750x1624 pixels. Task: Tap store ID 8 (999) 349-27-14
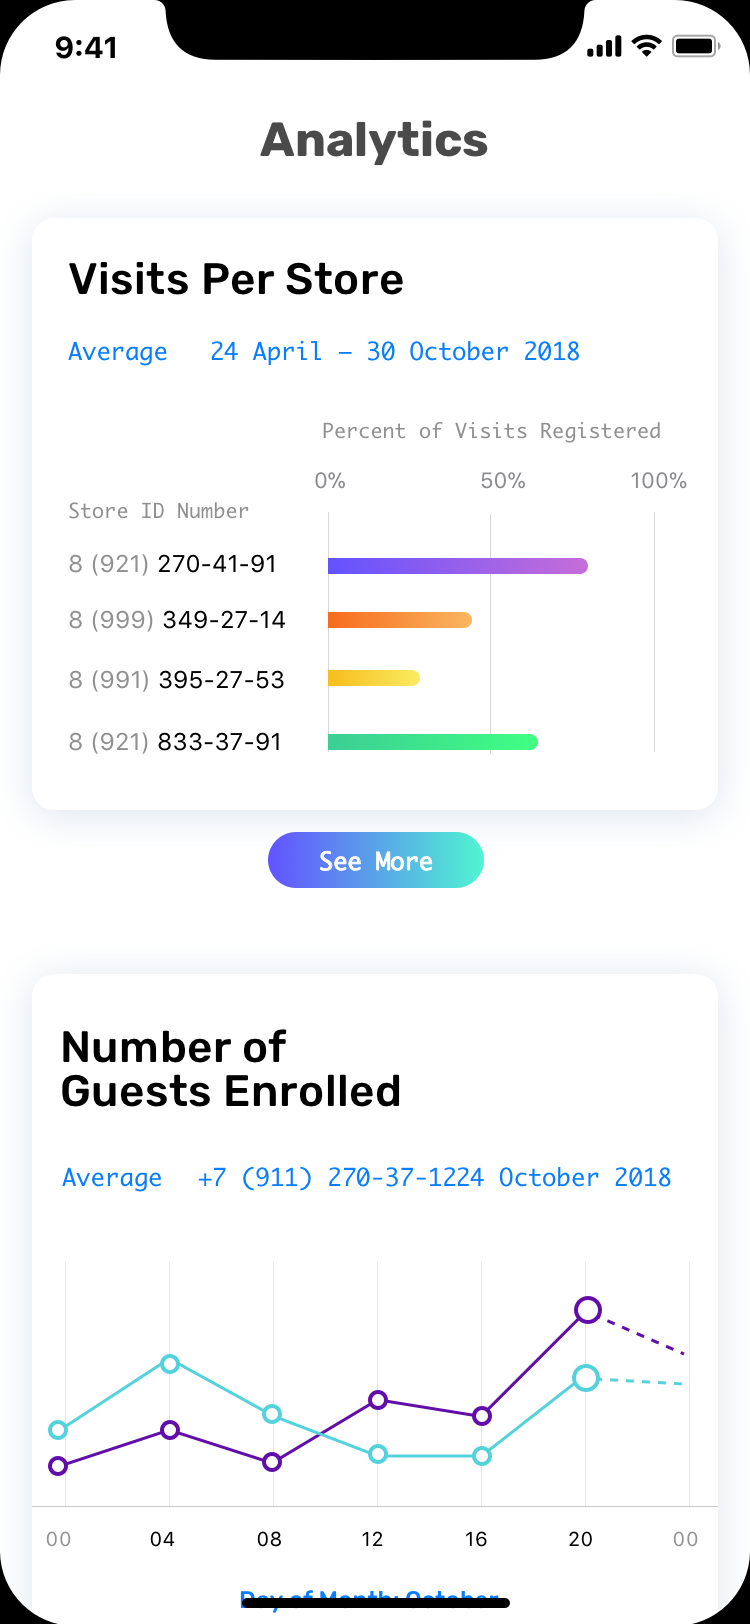(177, 620)
